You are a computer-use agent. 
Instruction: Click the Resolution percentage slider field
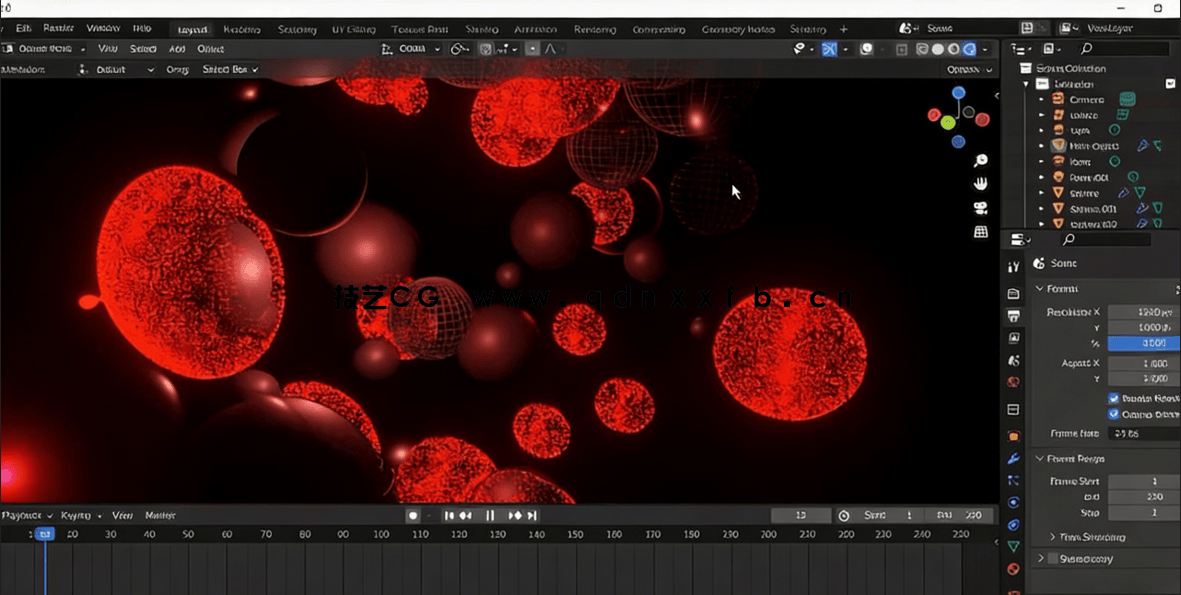(x=1143, y=343)
